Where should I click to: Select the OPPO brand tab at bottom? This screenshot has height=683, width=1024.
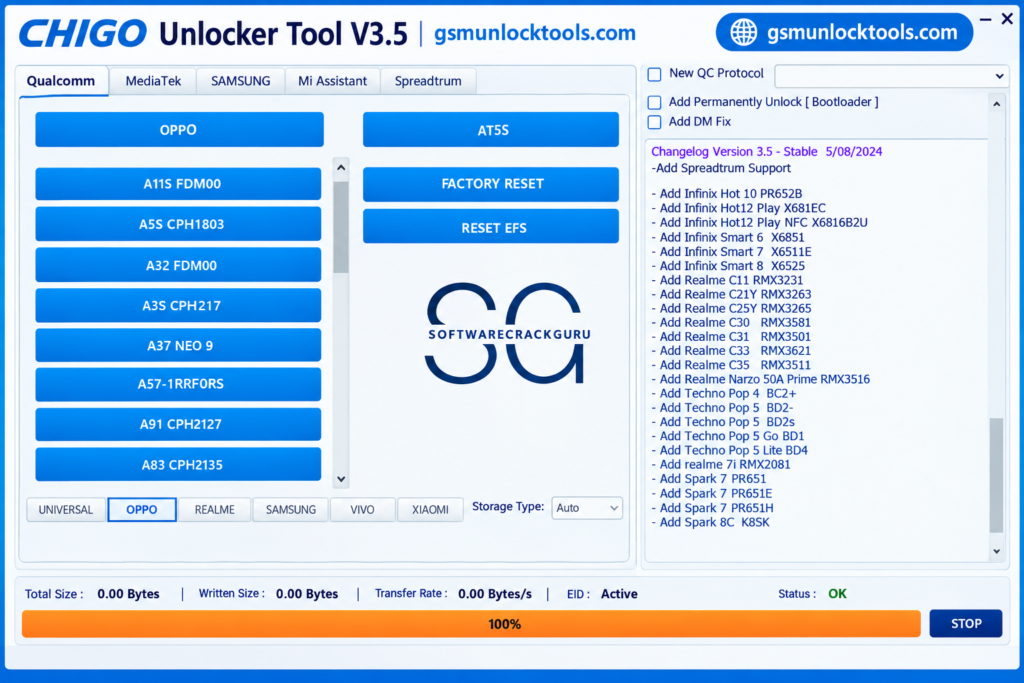point(142,510)
